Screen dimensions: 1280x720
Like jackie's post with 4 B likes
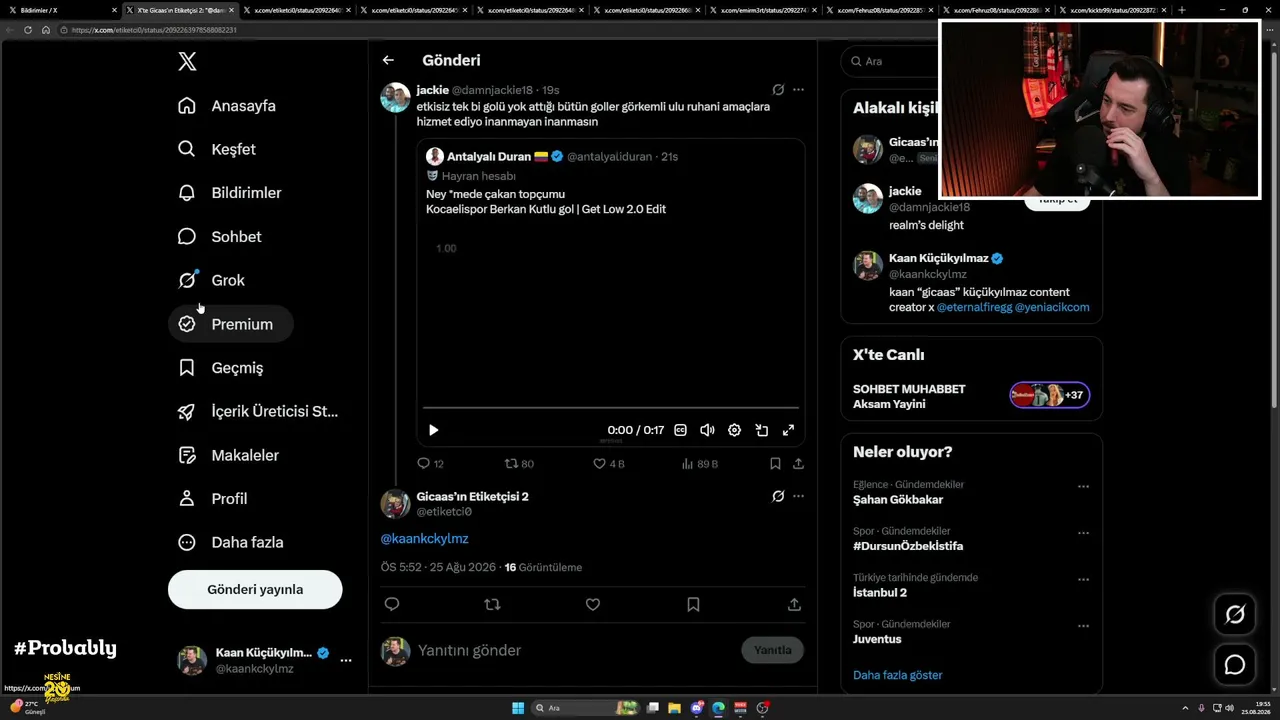pos(608,464)
